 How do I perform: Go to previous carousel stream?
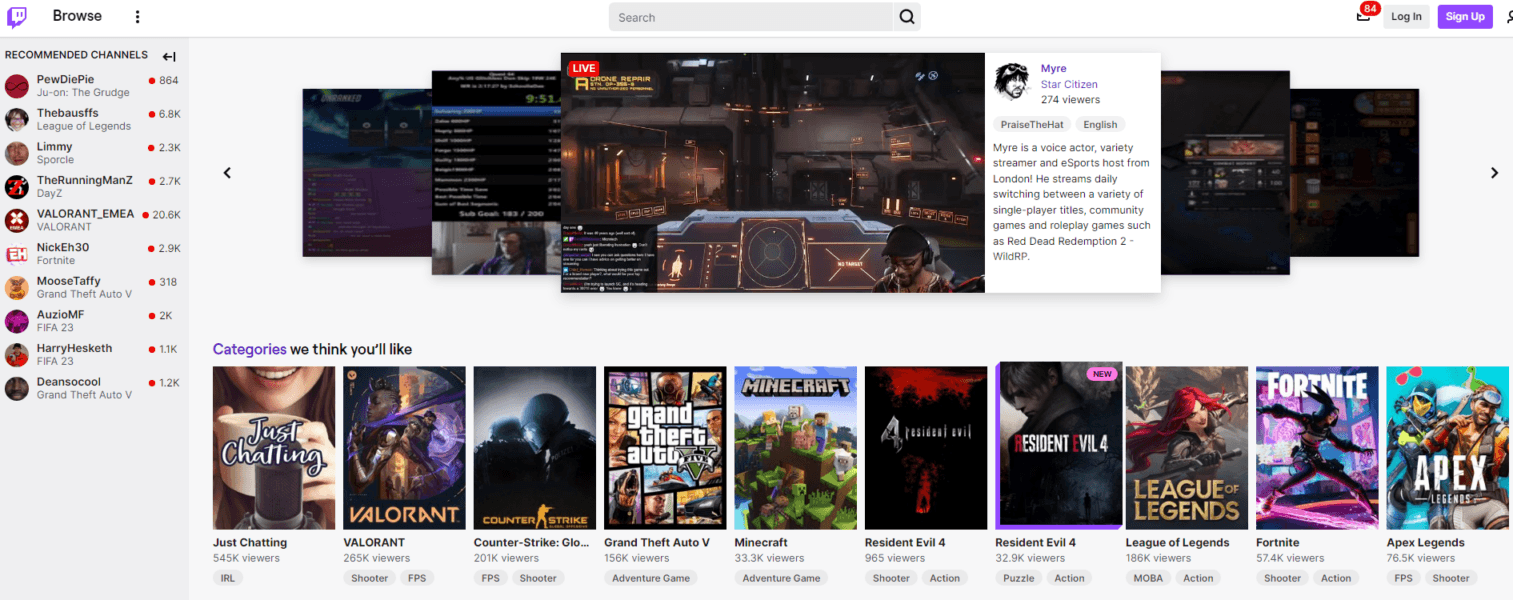click(x=227, y=173)
